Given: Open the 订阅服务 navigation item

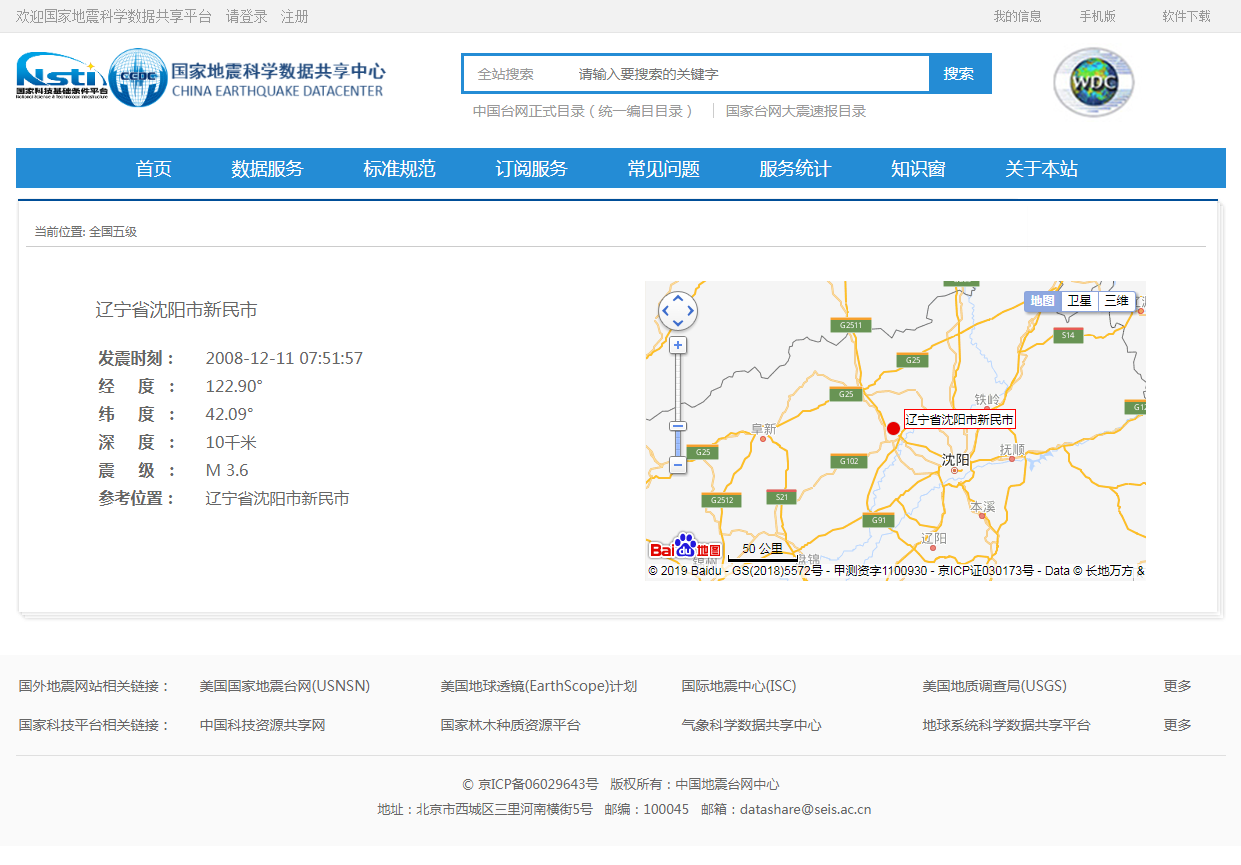Looking at the screenshot, I should click(x=531, y=169).
